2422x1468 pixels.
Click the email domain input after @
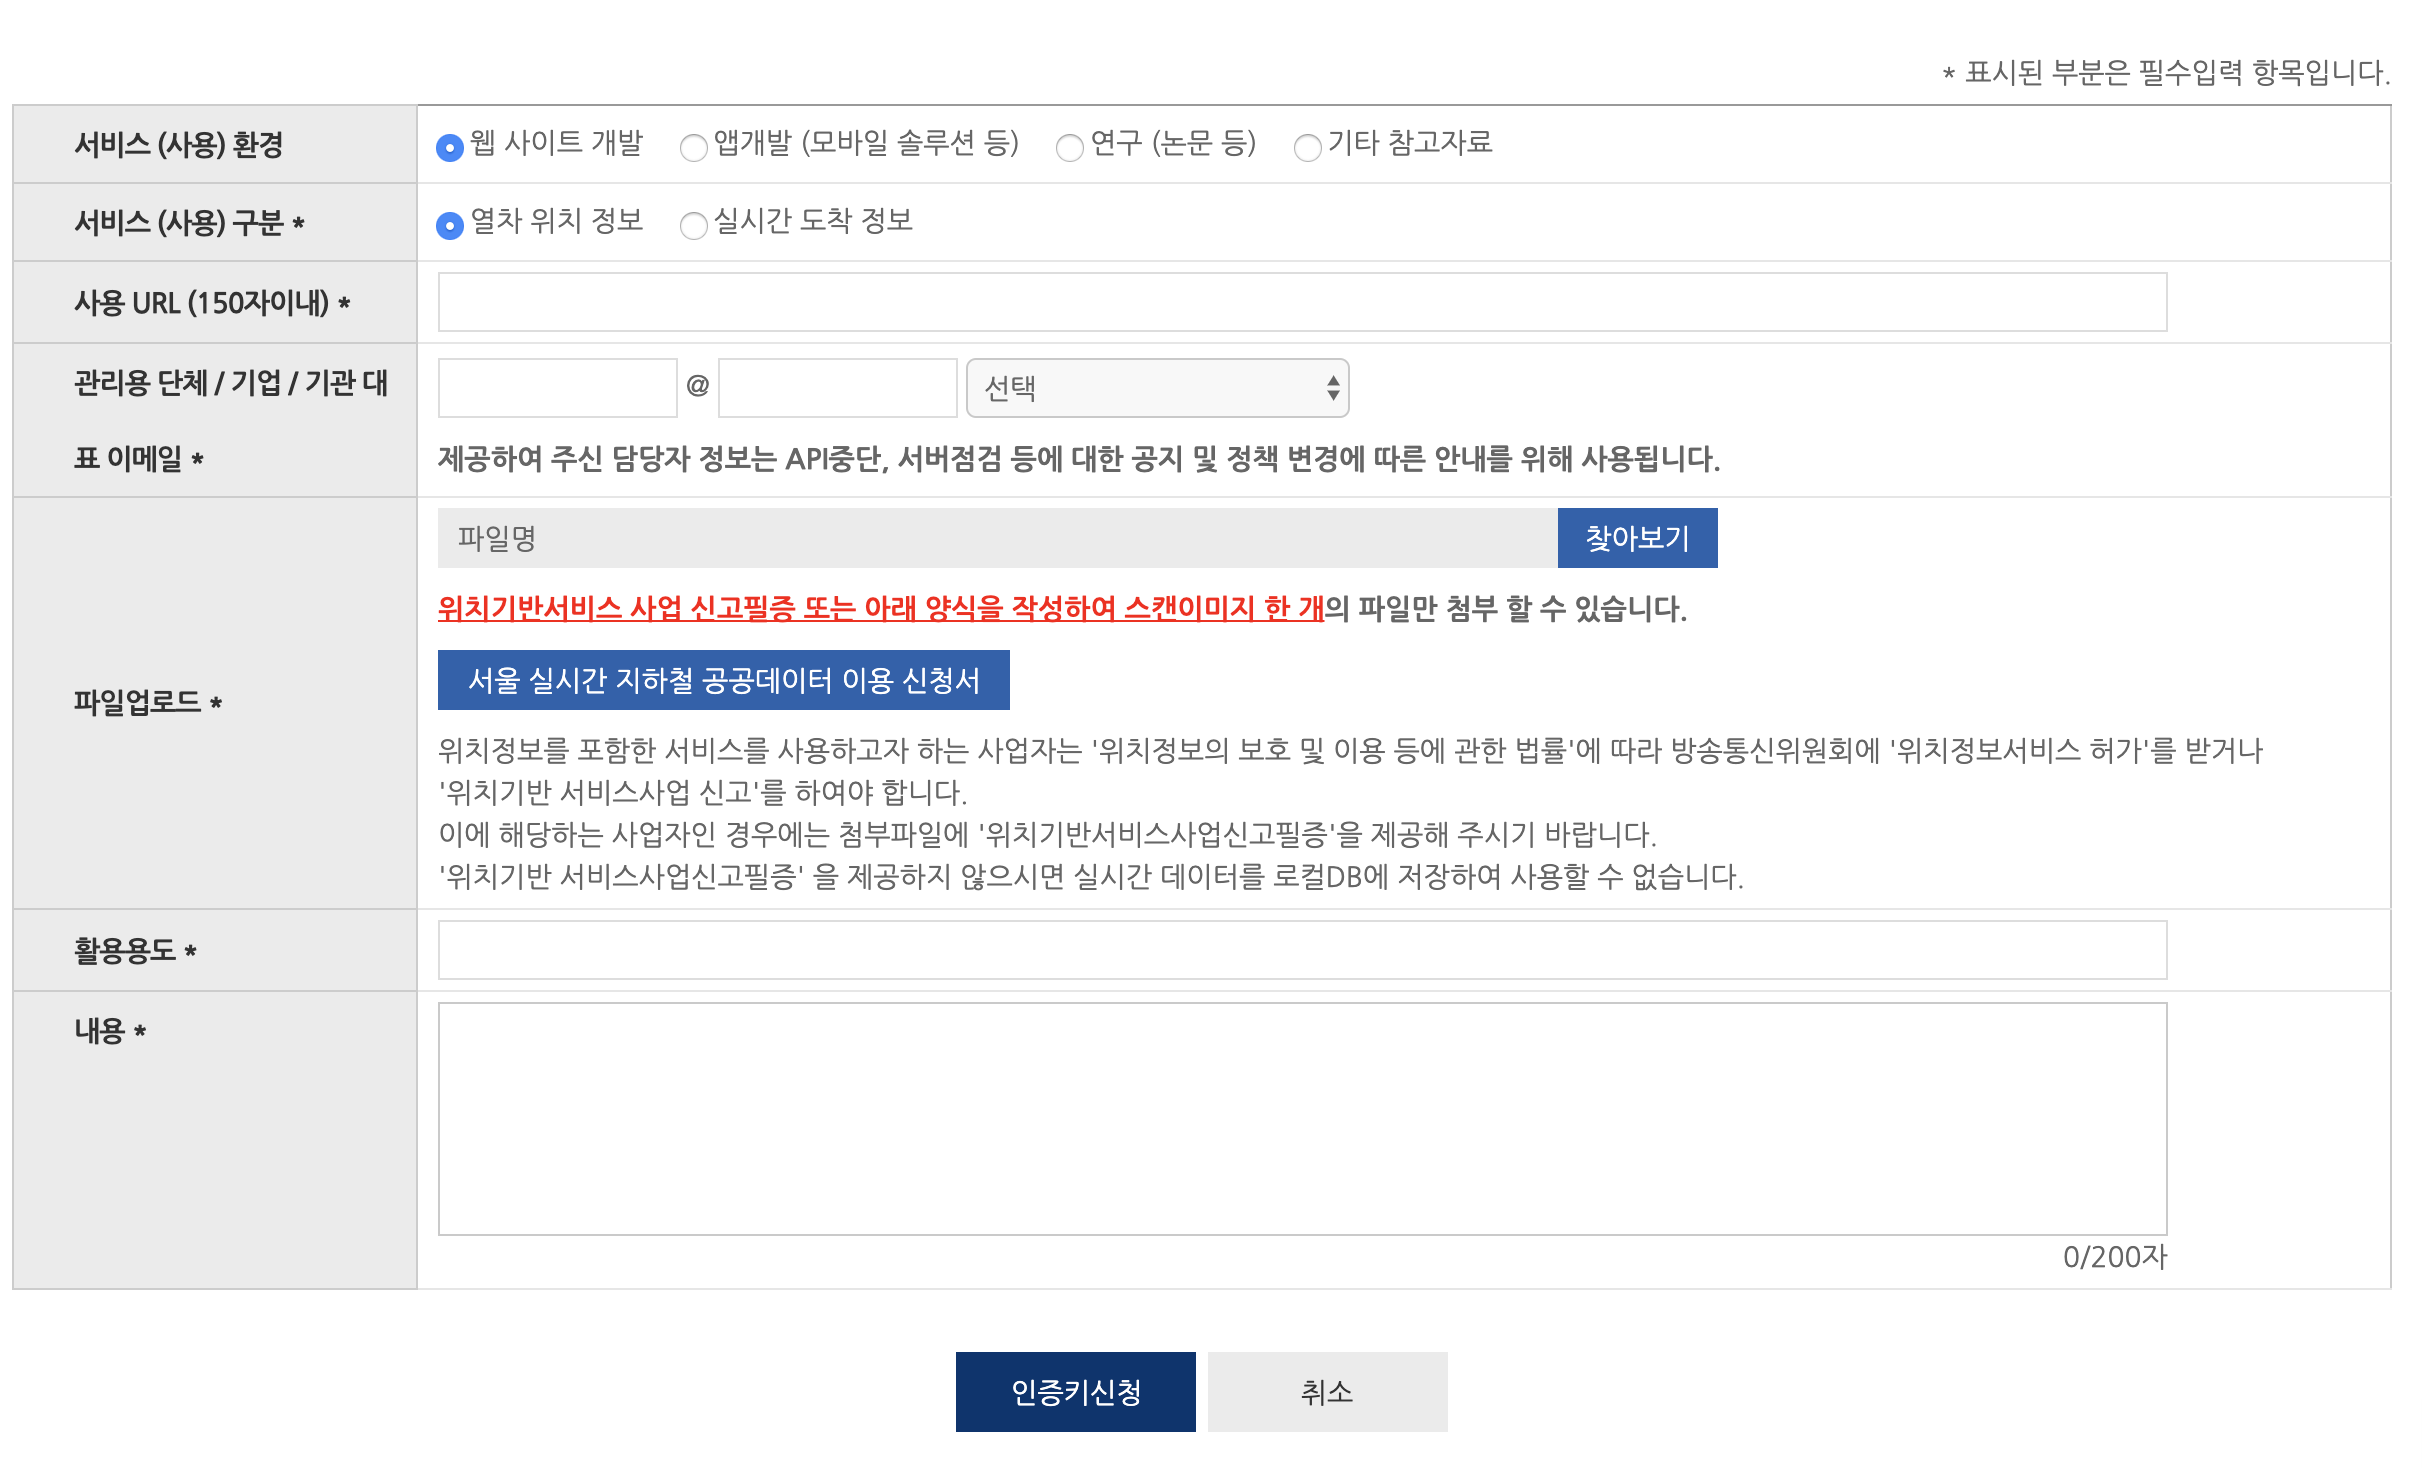[x=837, y=388]
